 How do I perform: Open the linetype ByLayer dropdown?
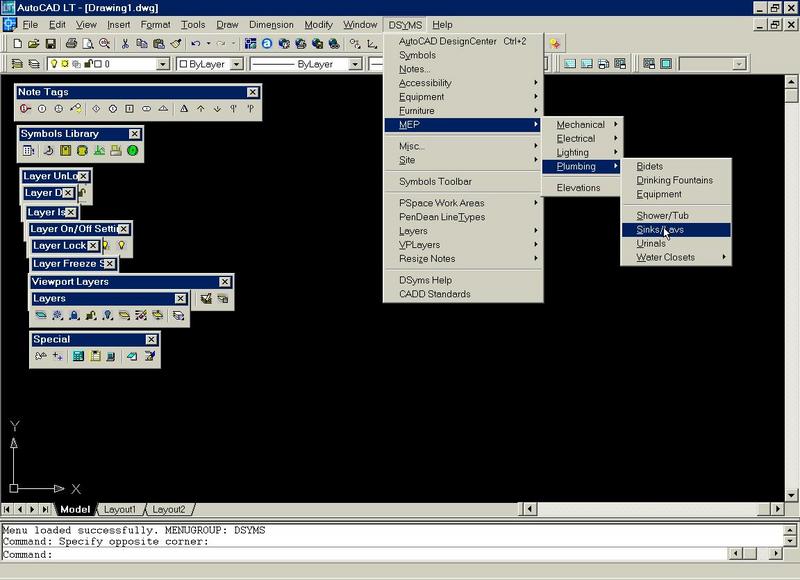pos(355,64)
